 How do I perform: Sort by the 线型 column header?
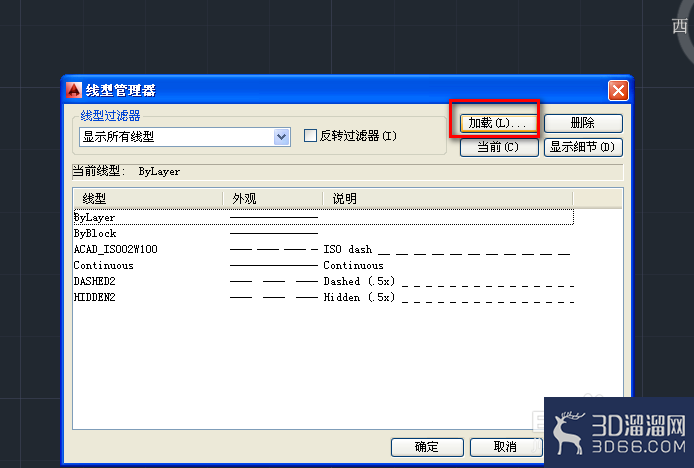click(x=148, y=198)
